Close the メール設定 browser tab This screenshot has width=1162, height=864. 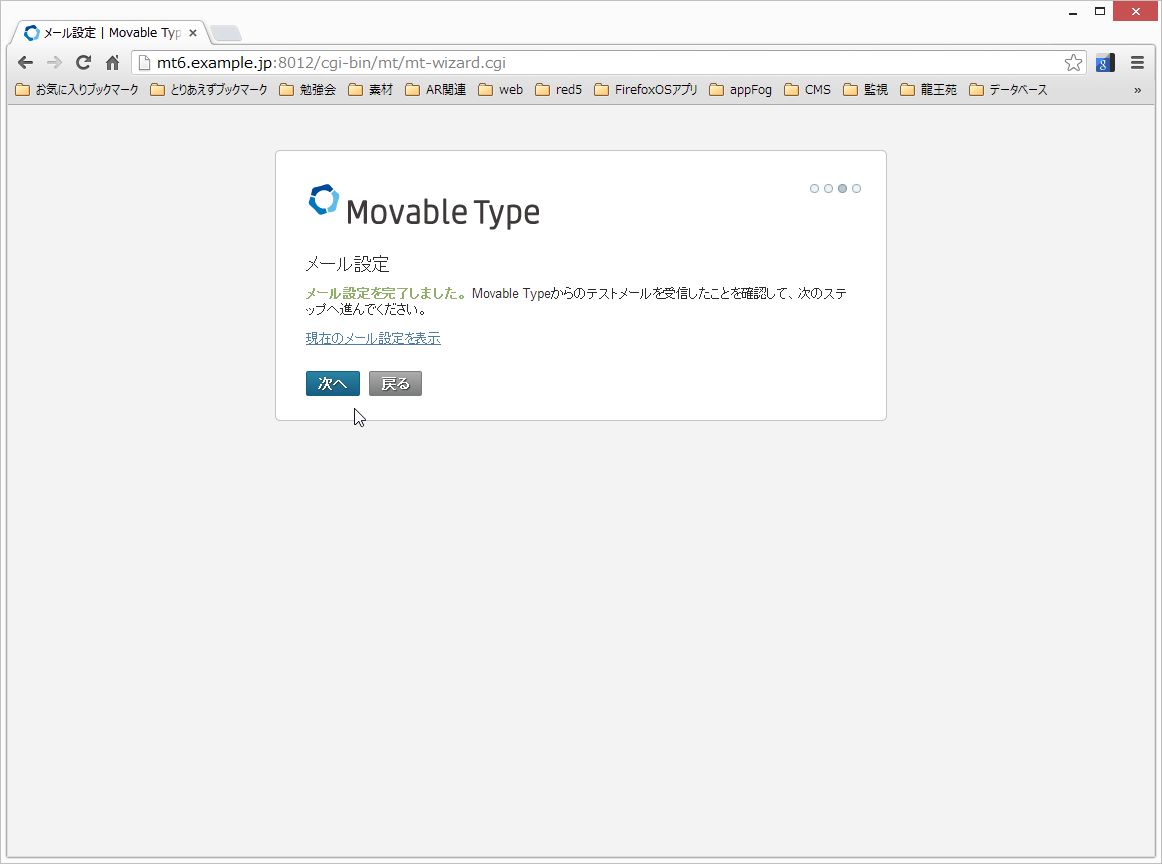pyautogui.click(x=193, y=33)
